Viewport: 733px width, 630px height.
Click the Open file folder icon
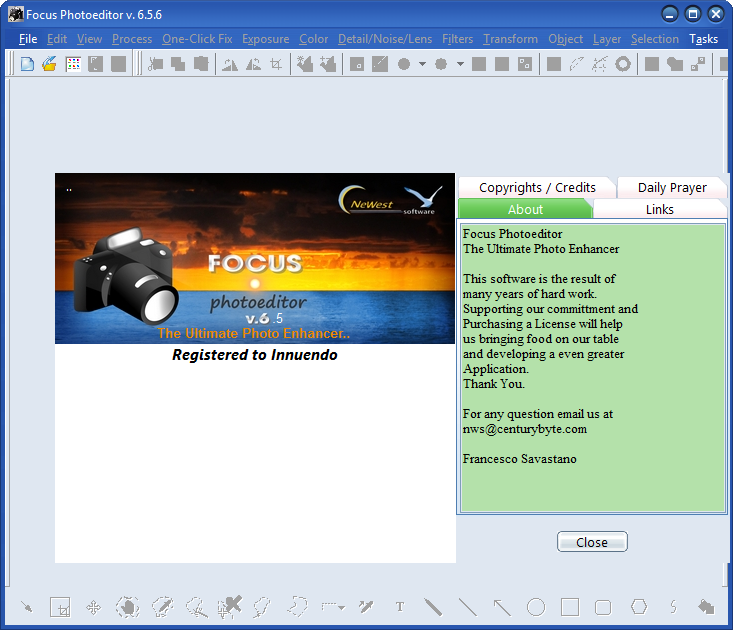coord(50,64)
